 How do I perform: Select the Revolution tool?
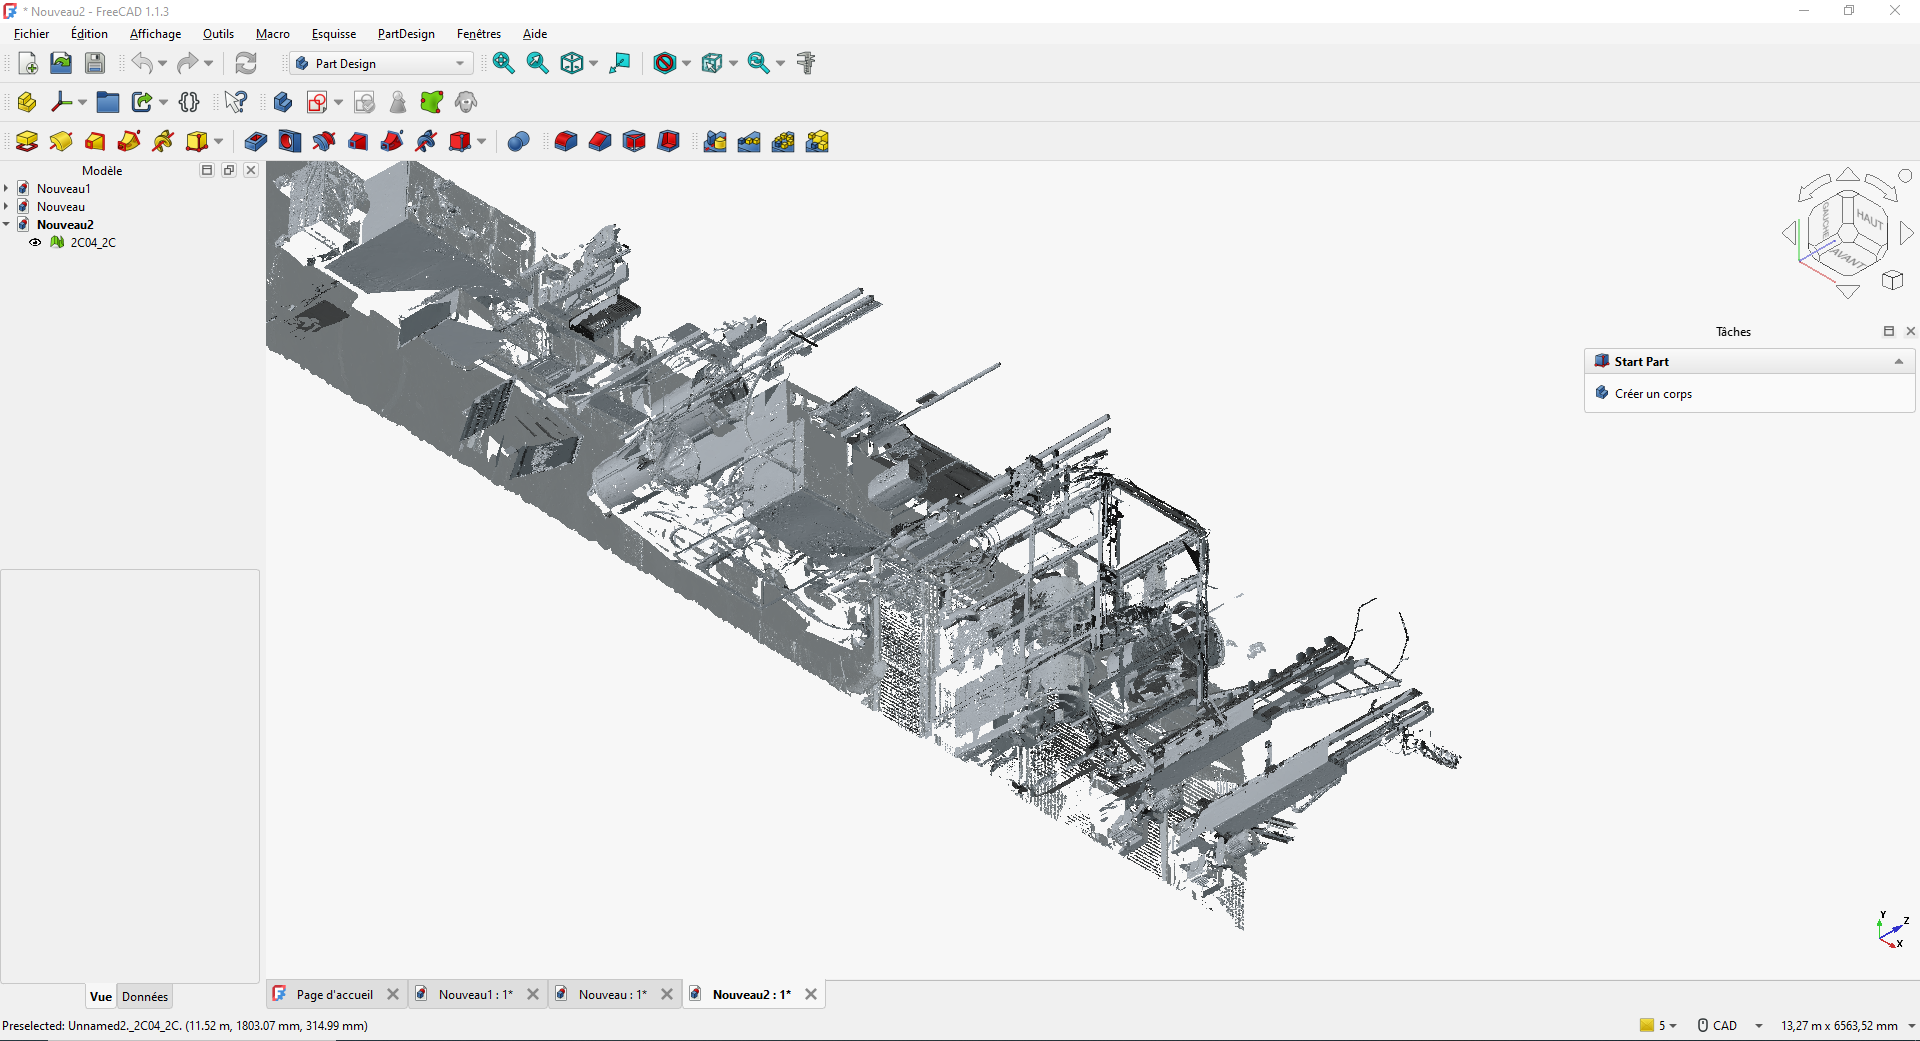coord(61,141)
